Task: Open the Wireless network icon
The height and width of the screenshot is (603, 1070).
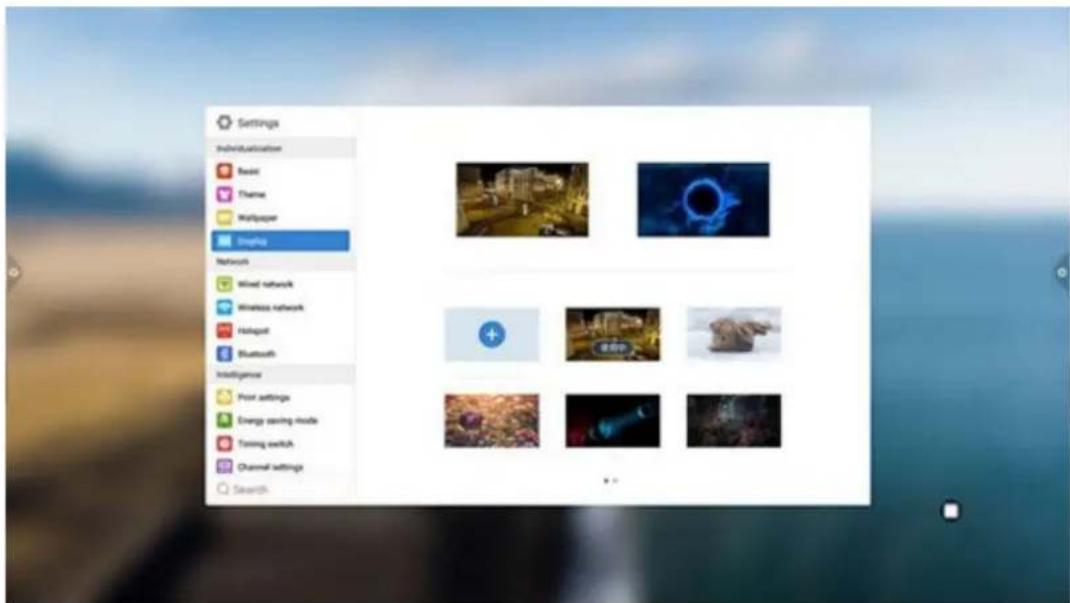Action: click(x=225, y=307)
